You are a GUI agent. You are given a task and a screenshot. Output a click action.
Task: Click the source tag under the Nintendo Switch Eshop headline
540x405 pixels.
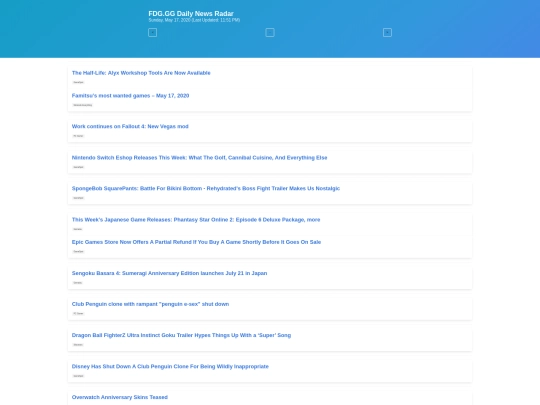(79, 167)
